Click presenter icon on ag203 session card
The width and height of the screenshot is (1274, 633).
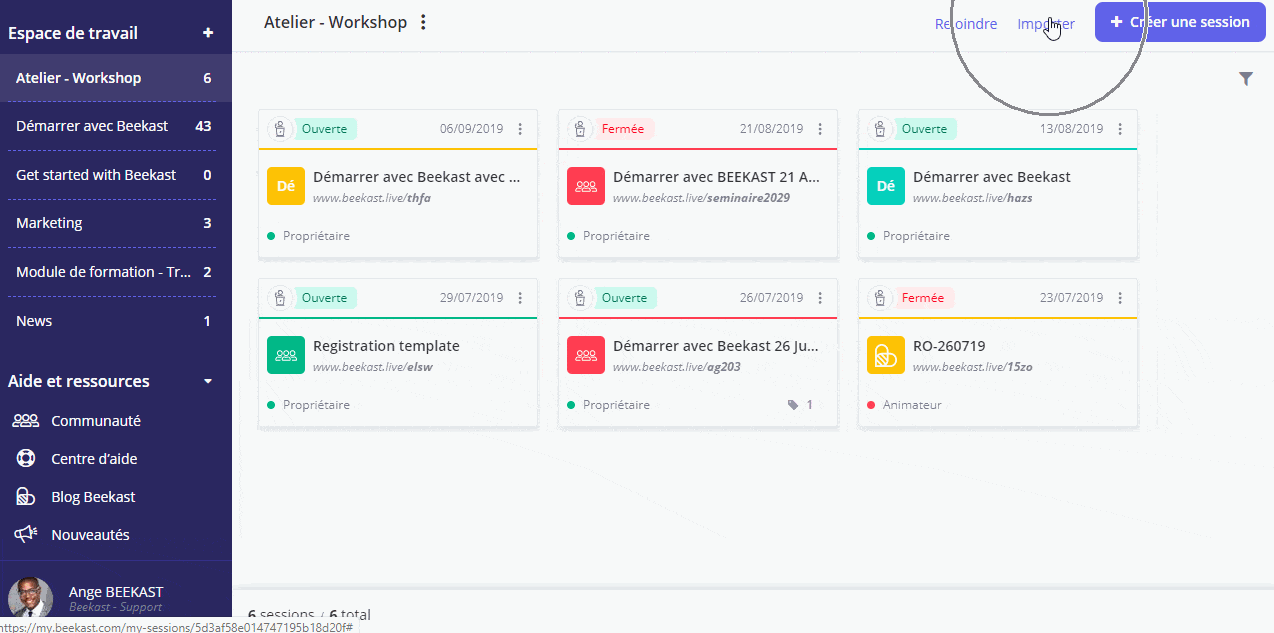click(x=580, y=298)
